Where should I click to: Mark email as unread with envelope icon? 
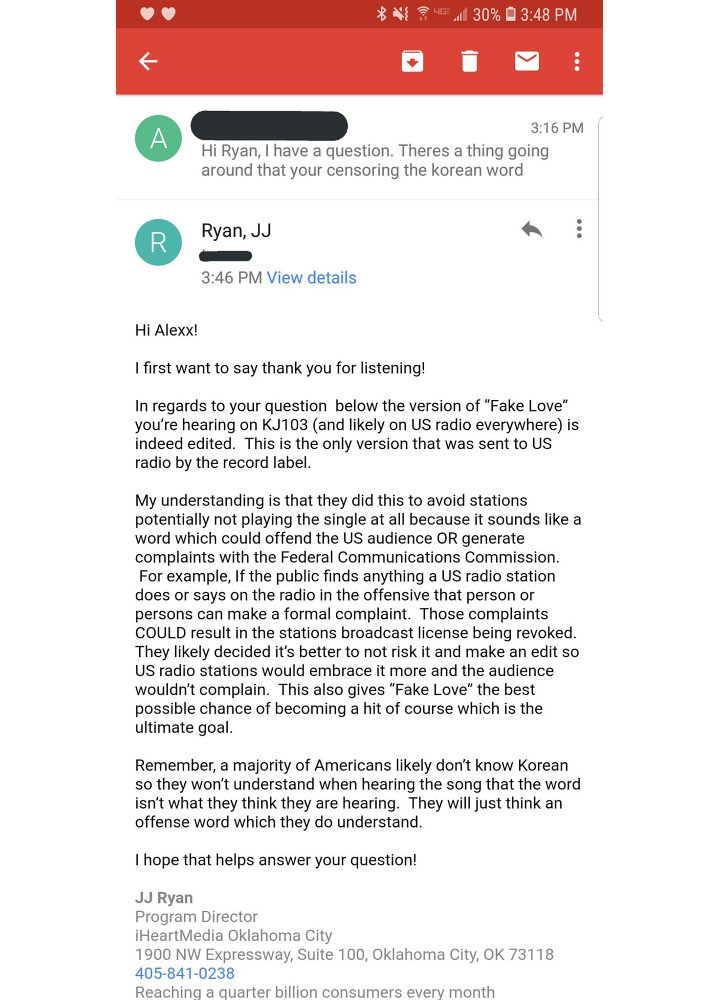point(527,61)
